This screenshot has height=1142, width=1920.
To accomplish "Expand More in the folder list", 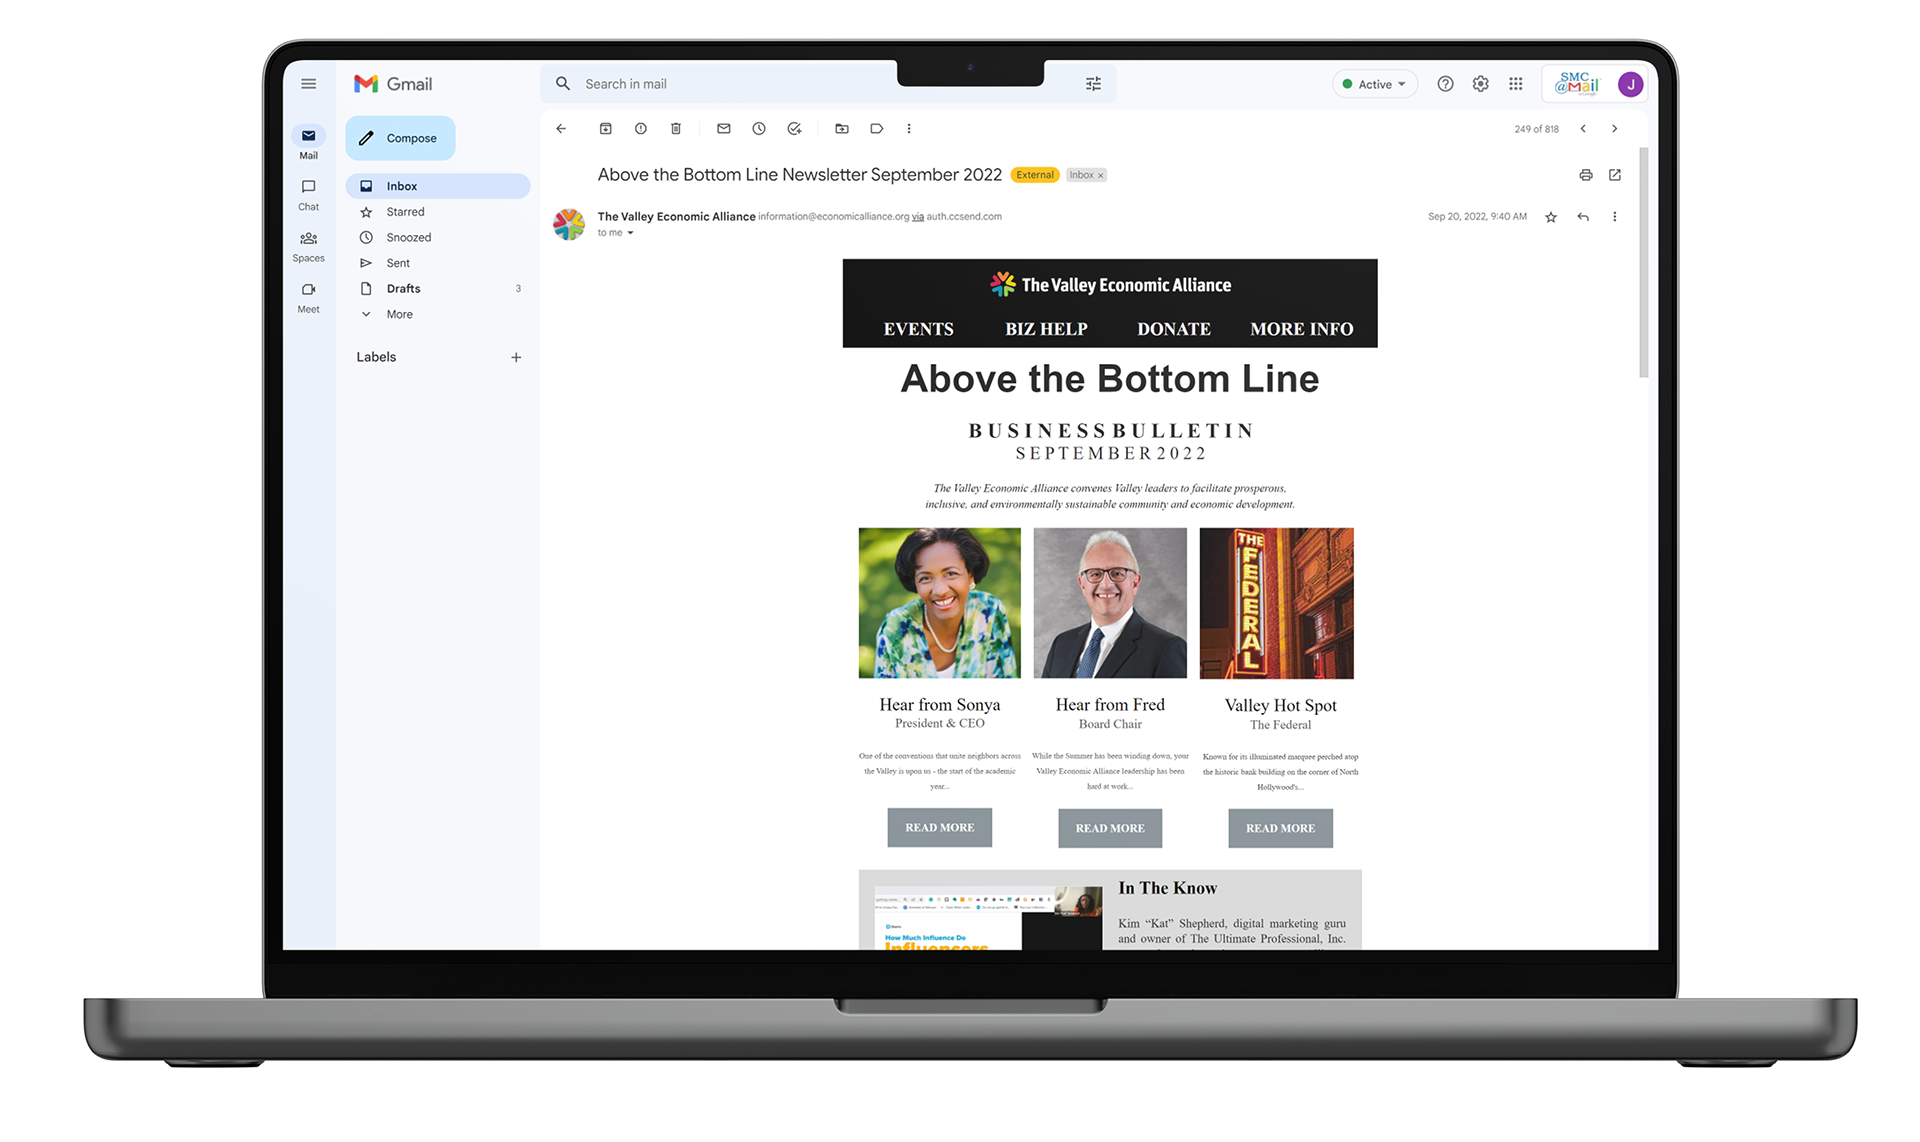I will [x=400, y=314].
